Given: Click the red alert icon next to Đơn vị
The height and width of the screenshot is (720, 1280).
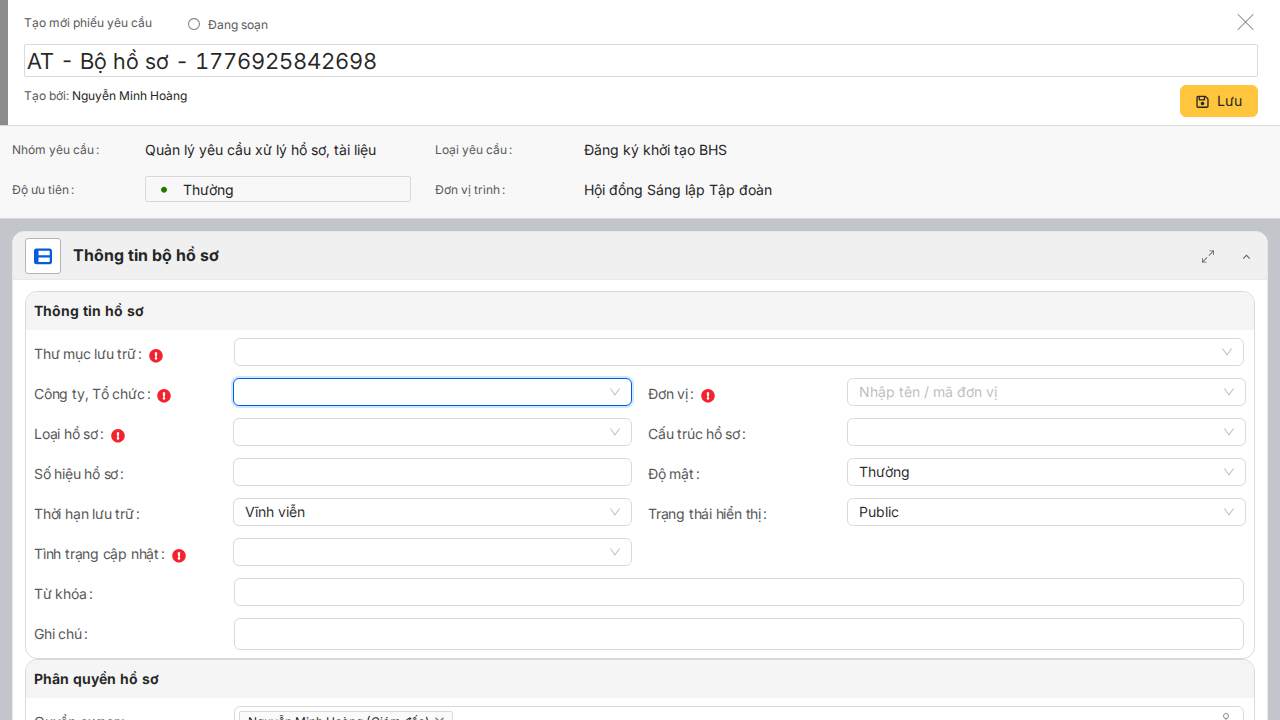Looking at the screenshot, I should click(x=708, y=395).
